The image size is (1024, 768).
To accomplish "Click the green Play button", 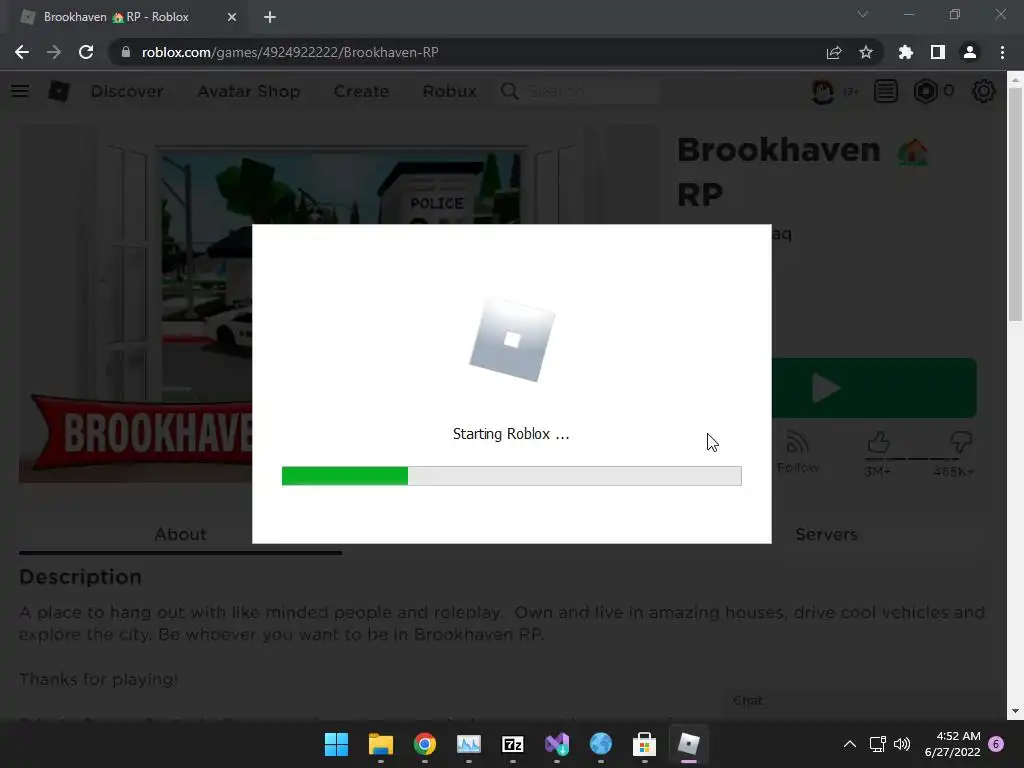I will [874, 388].
